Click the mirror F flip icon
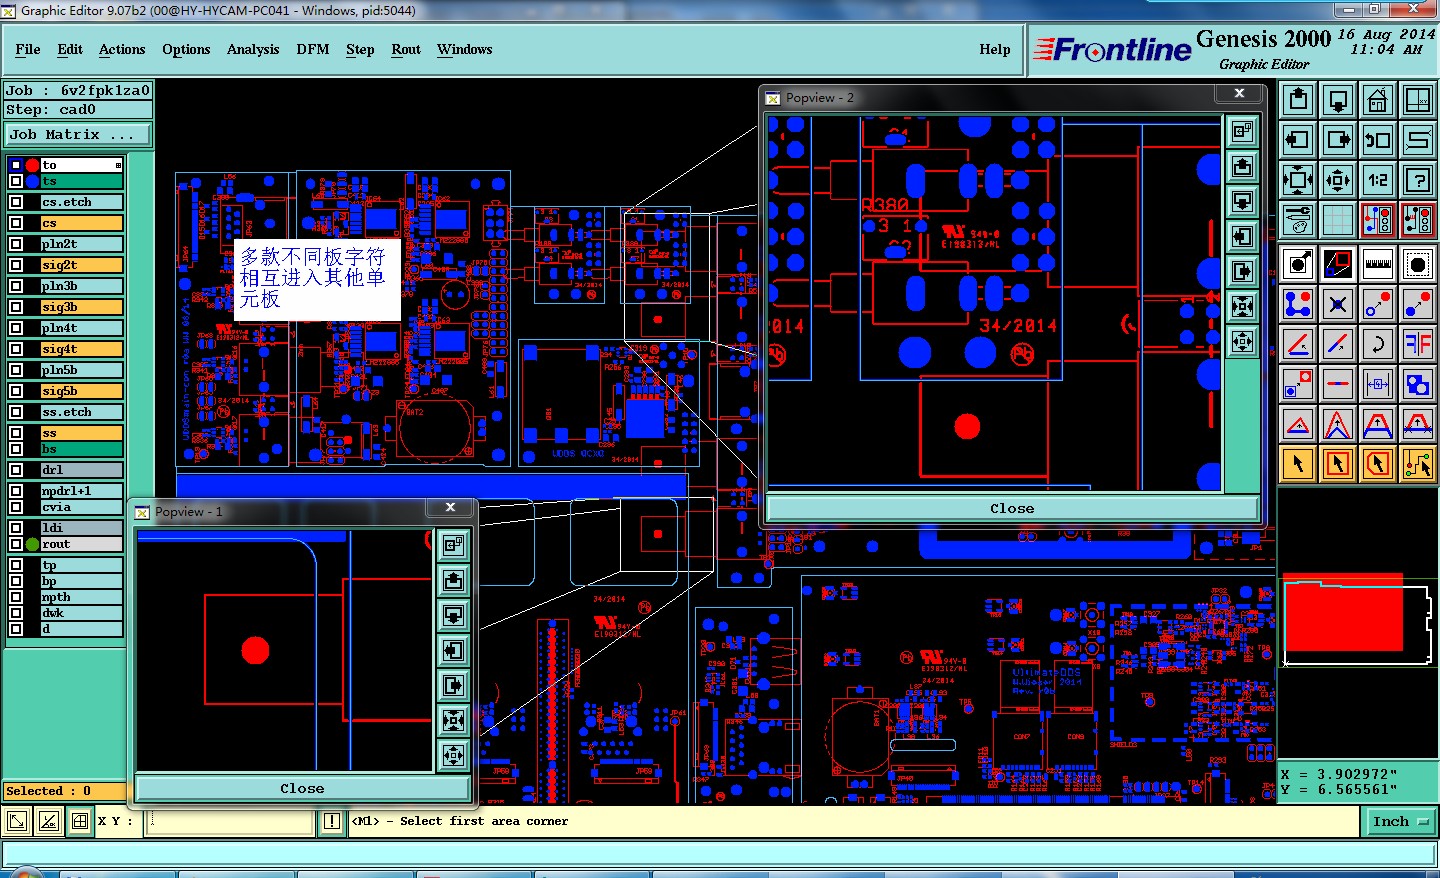1440x878 pixels. click(x=1418, y=344)
